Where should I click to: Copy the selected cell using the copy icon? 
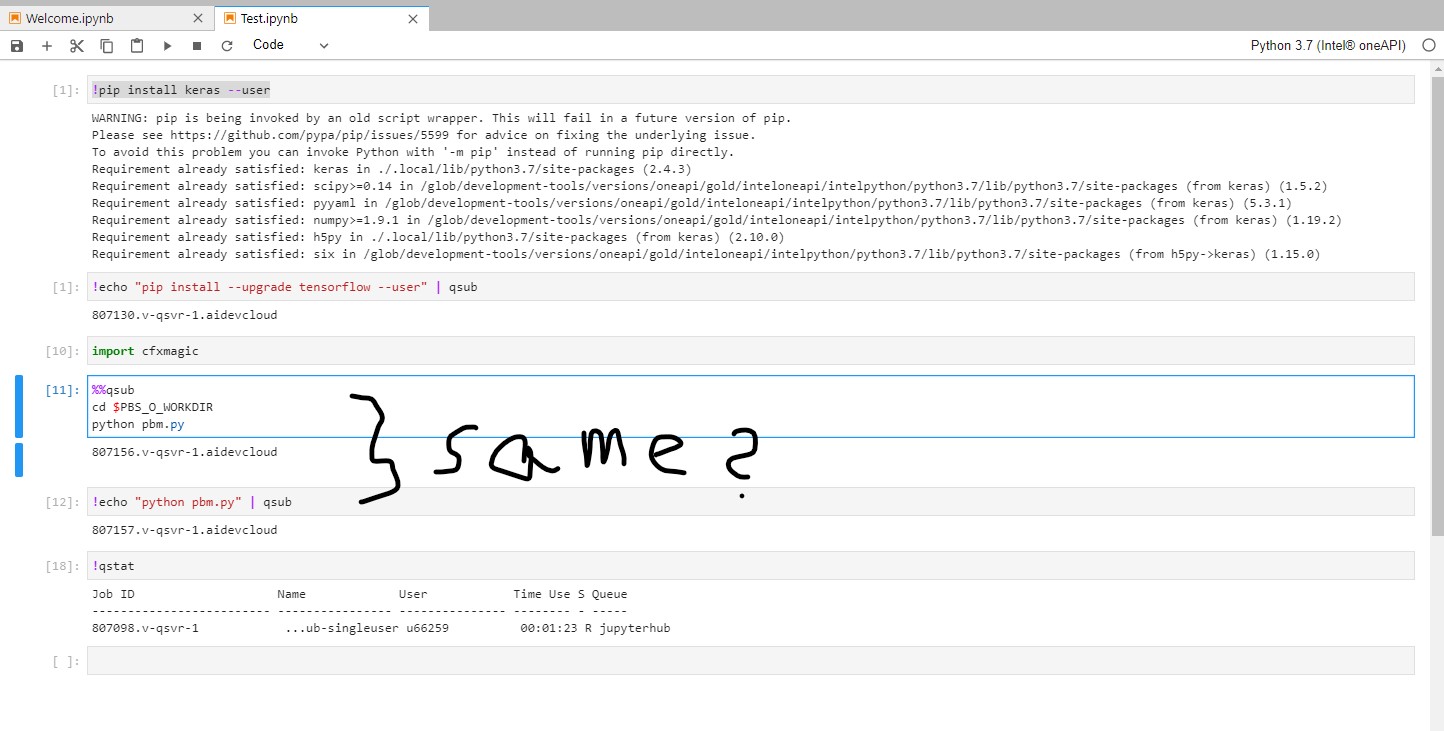[106, 45]
